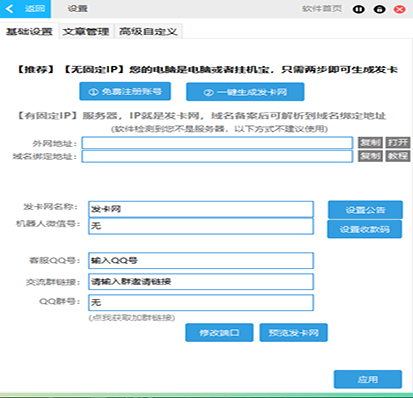The image size is (413, 398).
Task: Switch to the 基础设置 tab
Action: (29, 31)
